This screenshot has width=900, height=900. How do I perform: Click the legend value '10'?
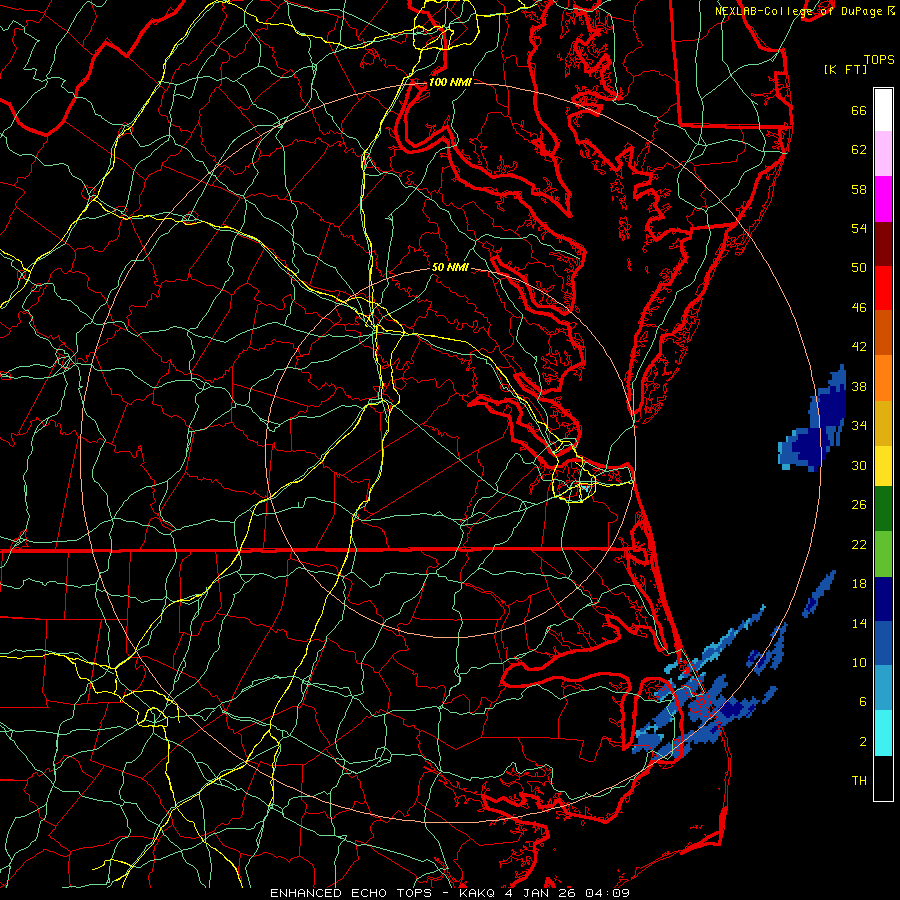(859, 662)
